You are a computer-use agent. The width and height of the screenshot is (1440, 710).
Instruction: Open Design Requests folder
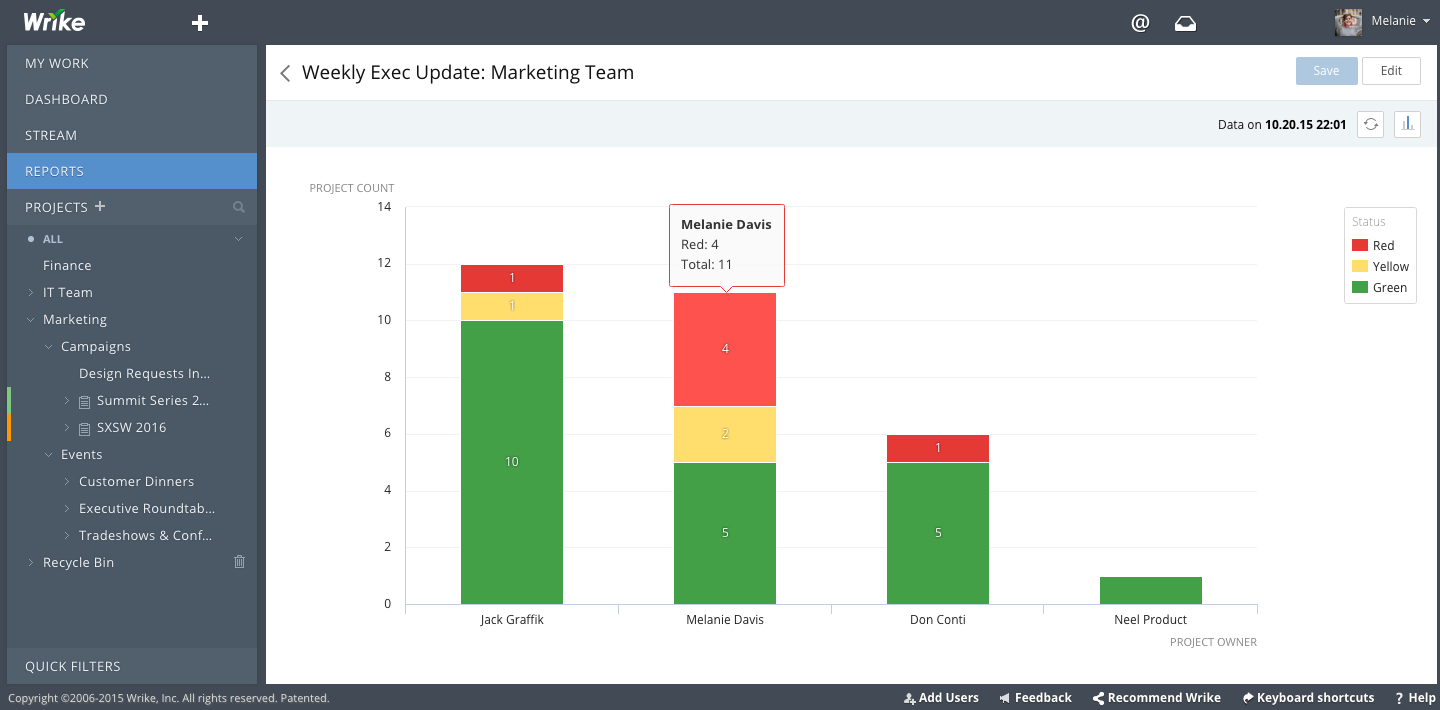[x=145, y=373]
